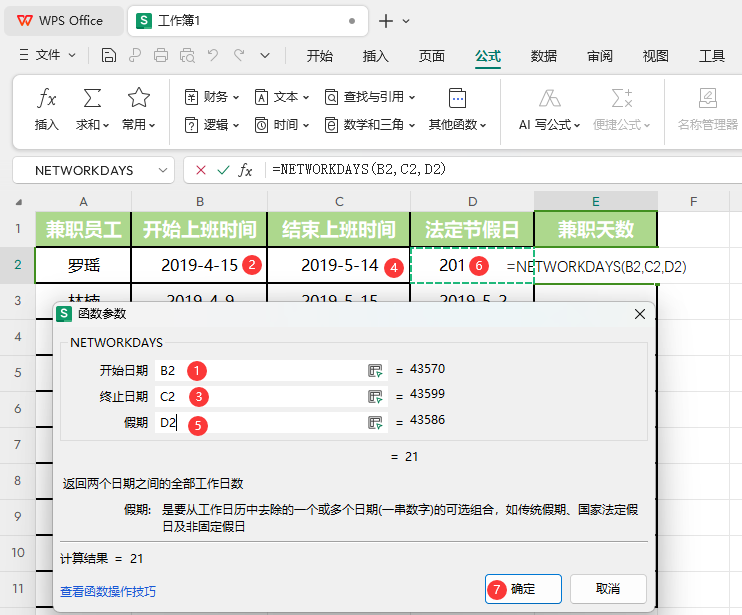Viewport: 742px width, 615px height.
Task: Open the 财务 functions dropdown
Action: 213,97
